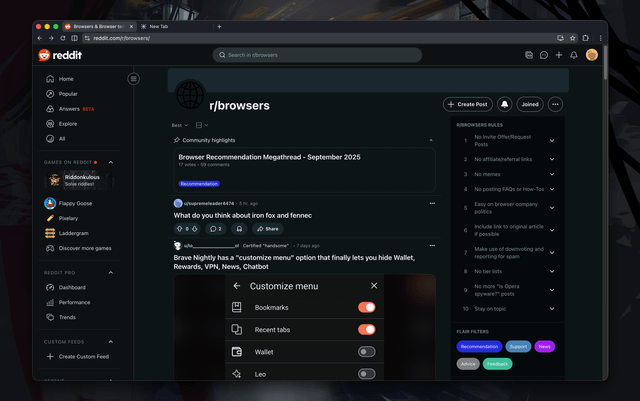The image size is (640, 401).
Task: Collapse the left navigation sidebar button
Action: pos(133,79)
